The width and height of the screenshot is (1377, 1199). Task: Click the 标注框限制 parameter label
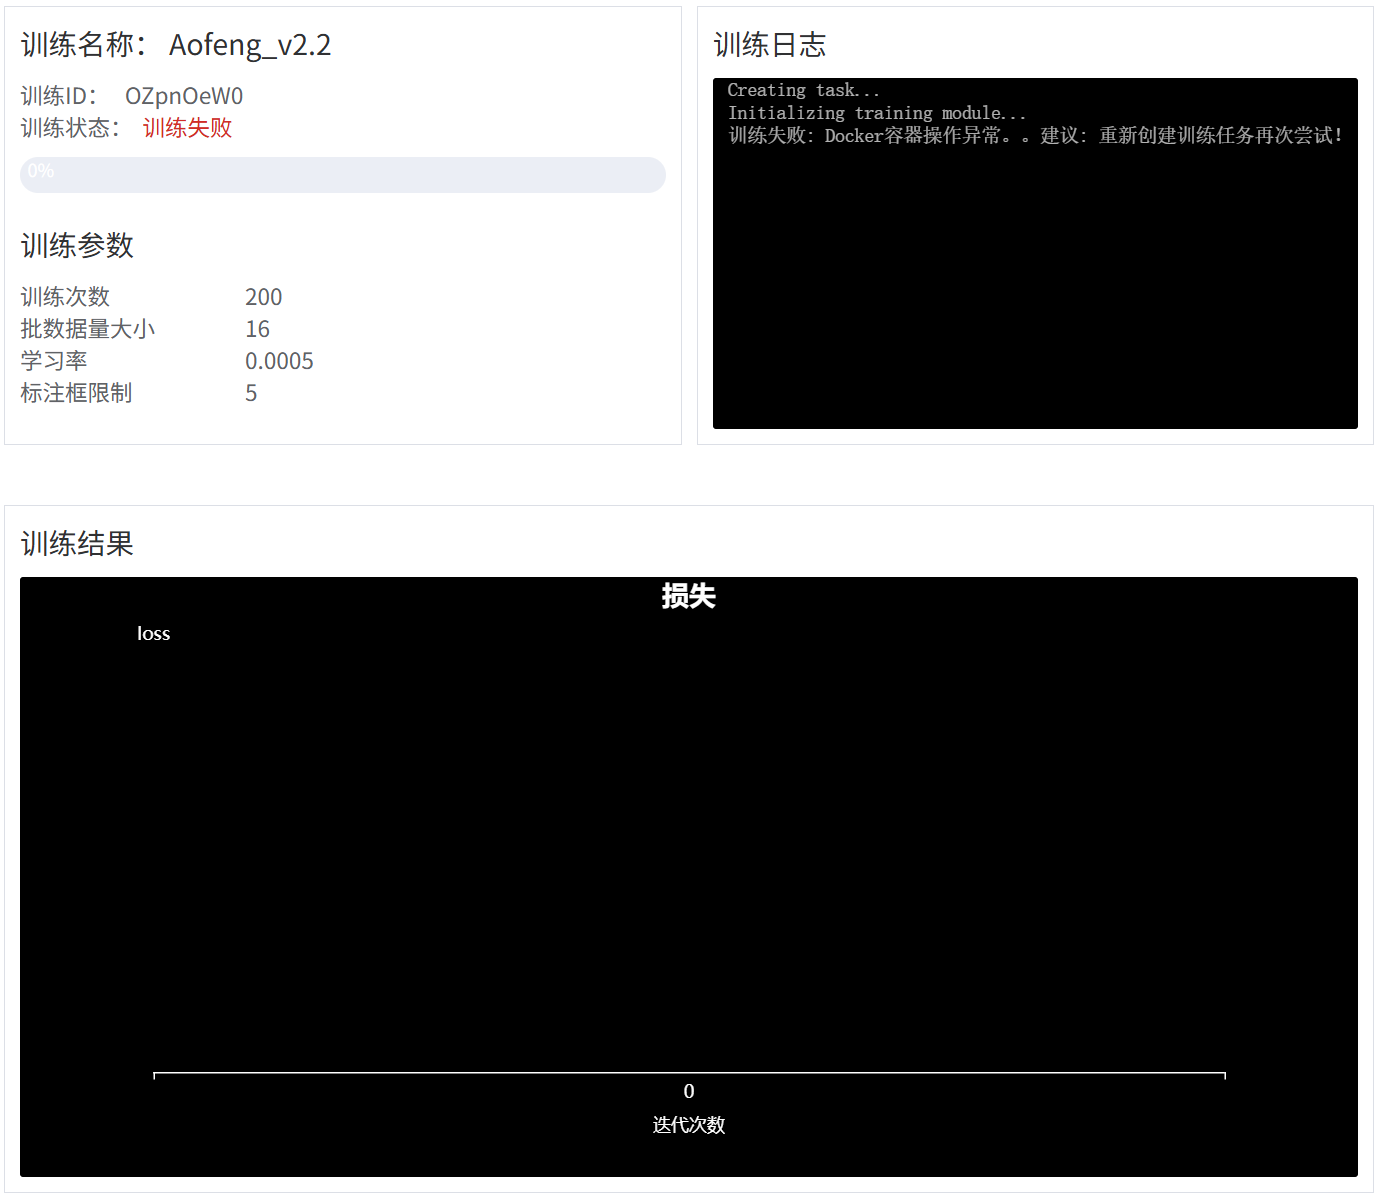76,393
